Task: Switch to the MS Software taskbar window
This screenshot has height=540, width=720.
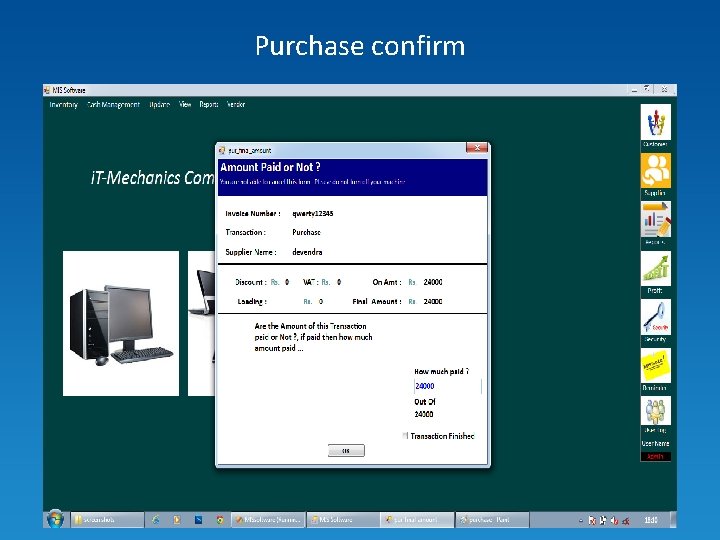Action: coord(342,520)
